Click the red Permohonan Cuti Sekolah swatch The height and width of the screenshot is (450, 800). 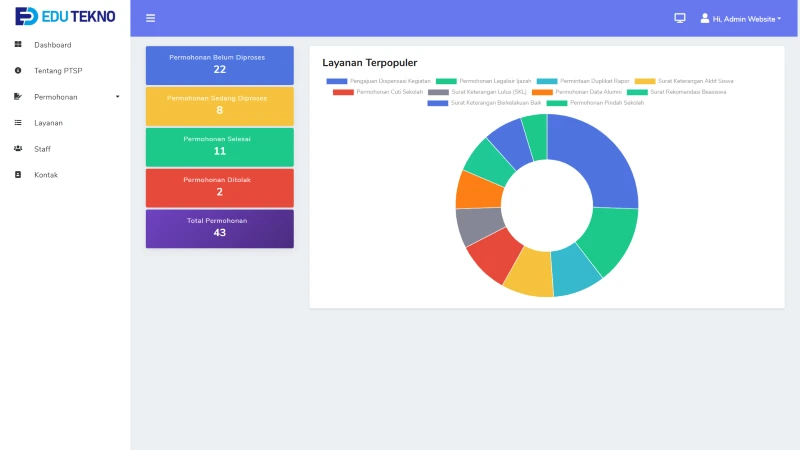(x=343, y=92)
